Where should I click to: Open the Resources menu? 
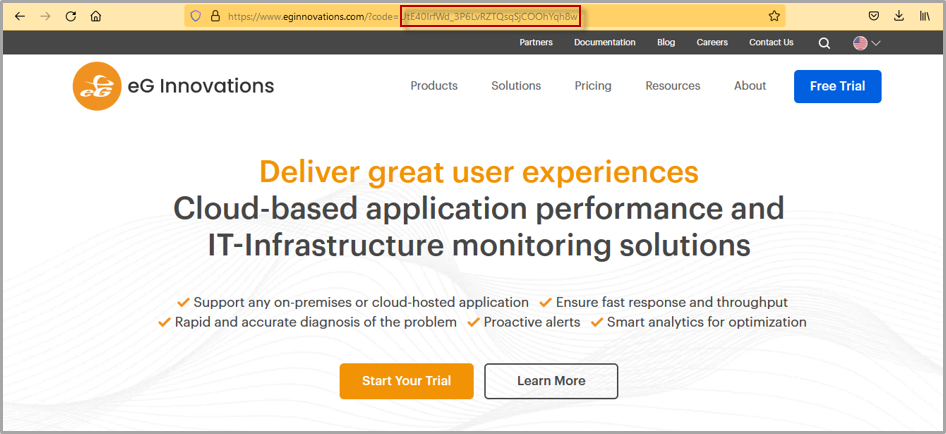click(673, 86)
